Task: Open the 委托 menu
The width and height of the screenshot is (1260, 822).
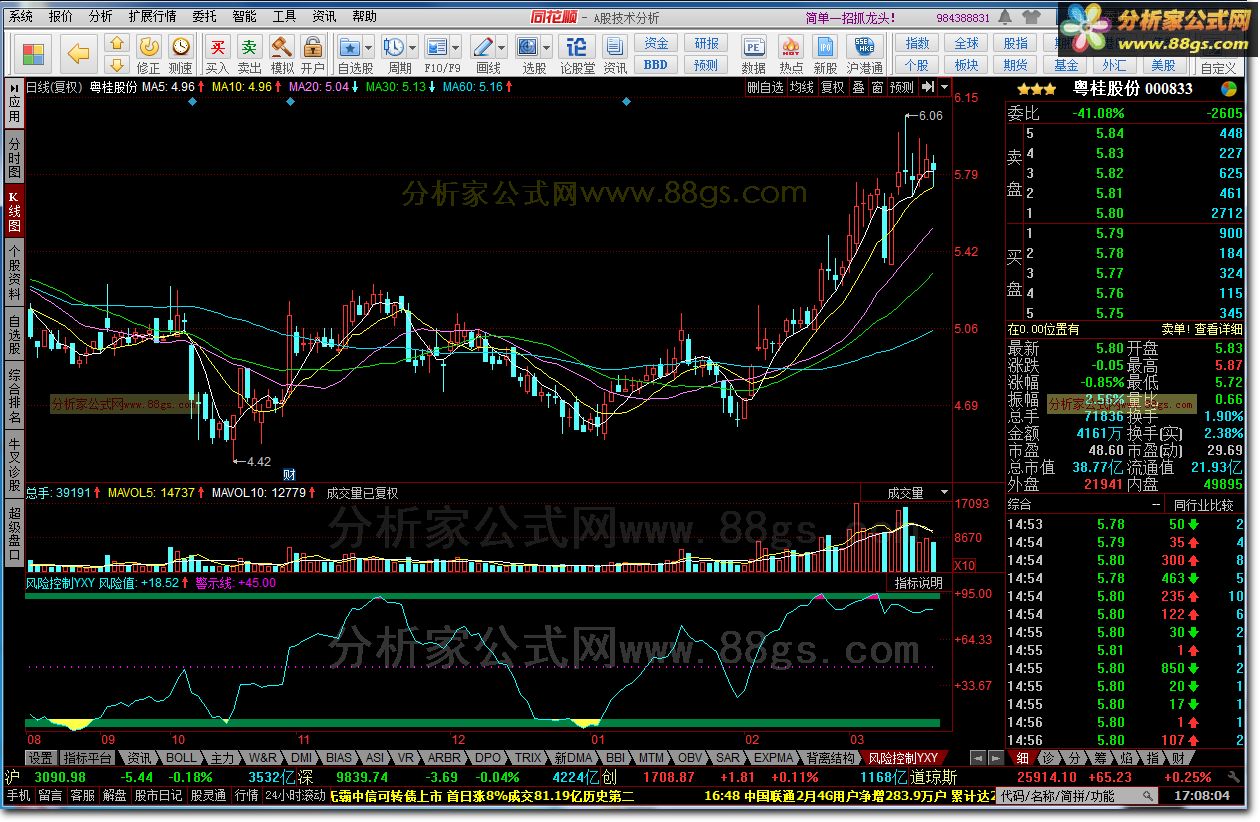Action: point(204,16)
